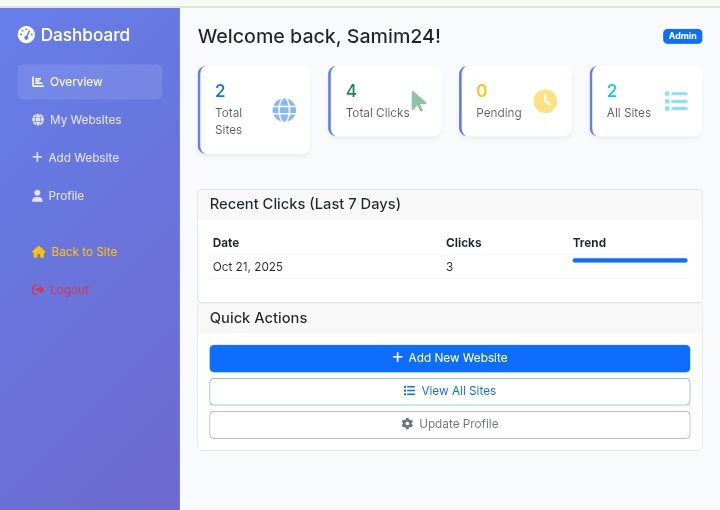Click the Dashboard gauge icon in sidebar
Viewport: 720px width, 510px height.
point(26,35)
